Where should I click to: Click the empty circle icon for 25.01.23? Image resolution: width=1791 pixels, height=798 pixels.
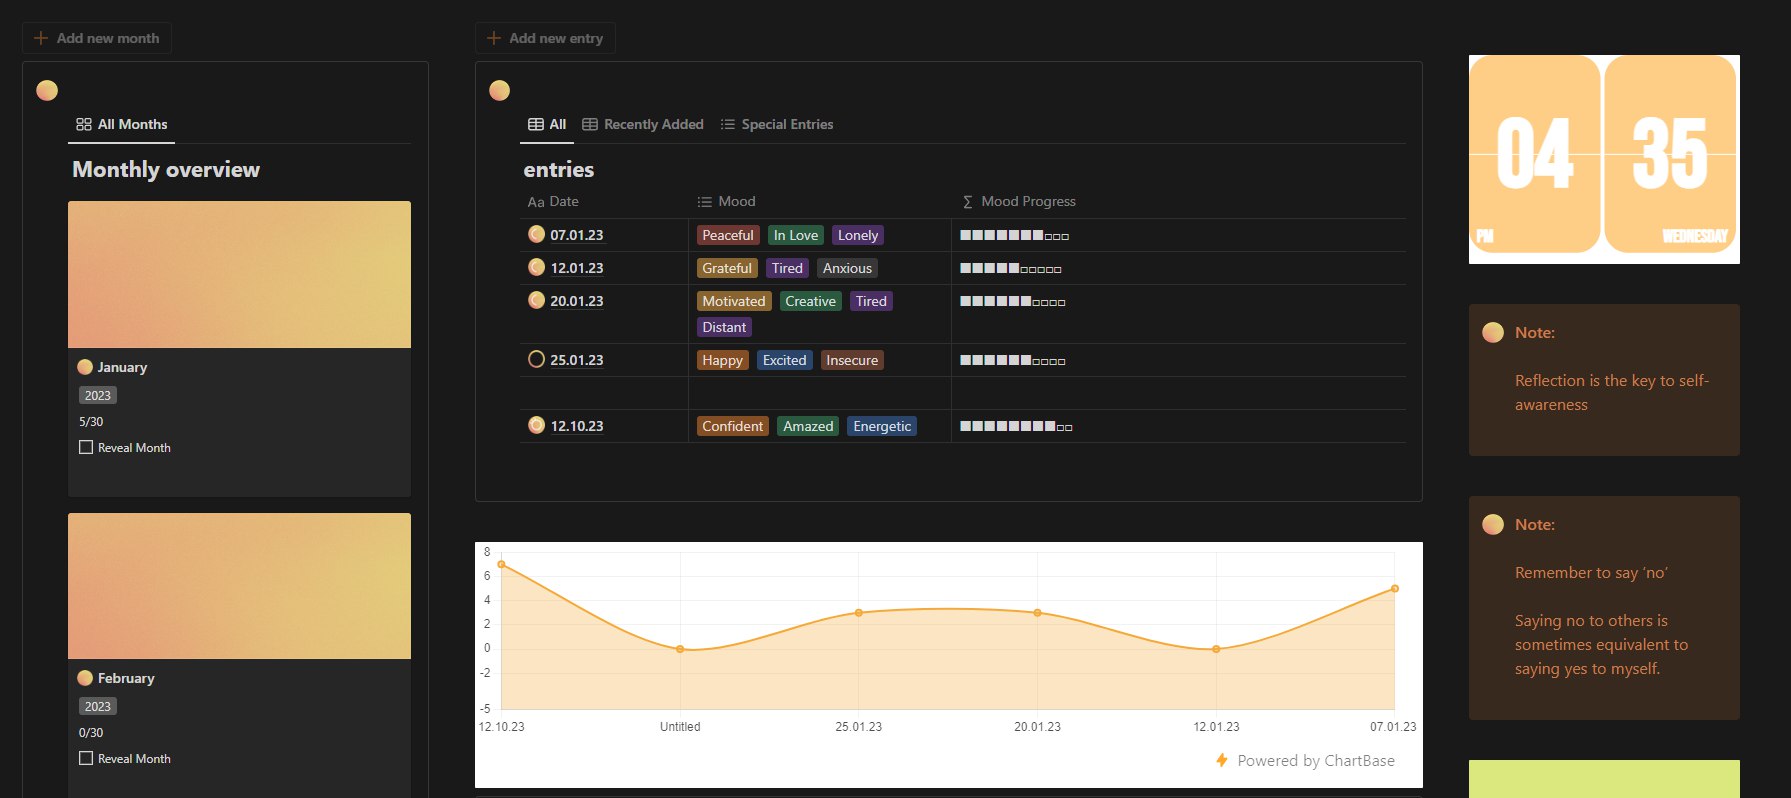(x=536, y=360)
